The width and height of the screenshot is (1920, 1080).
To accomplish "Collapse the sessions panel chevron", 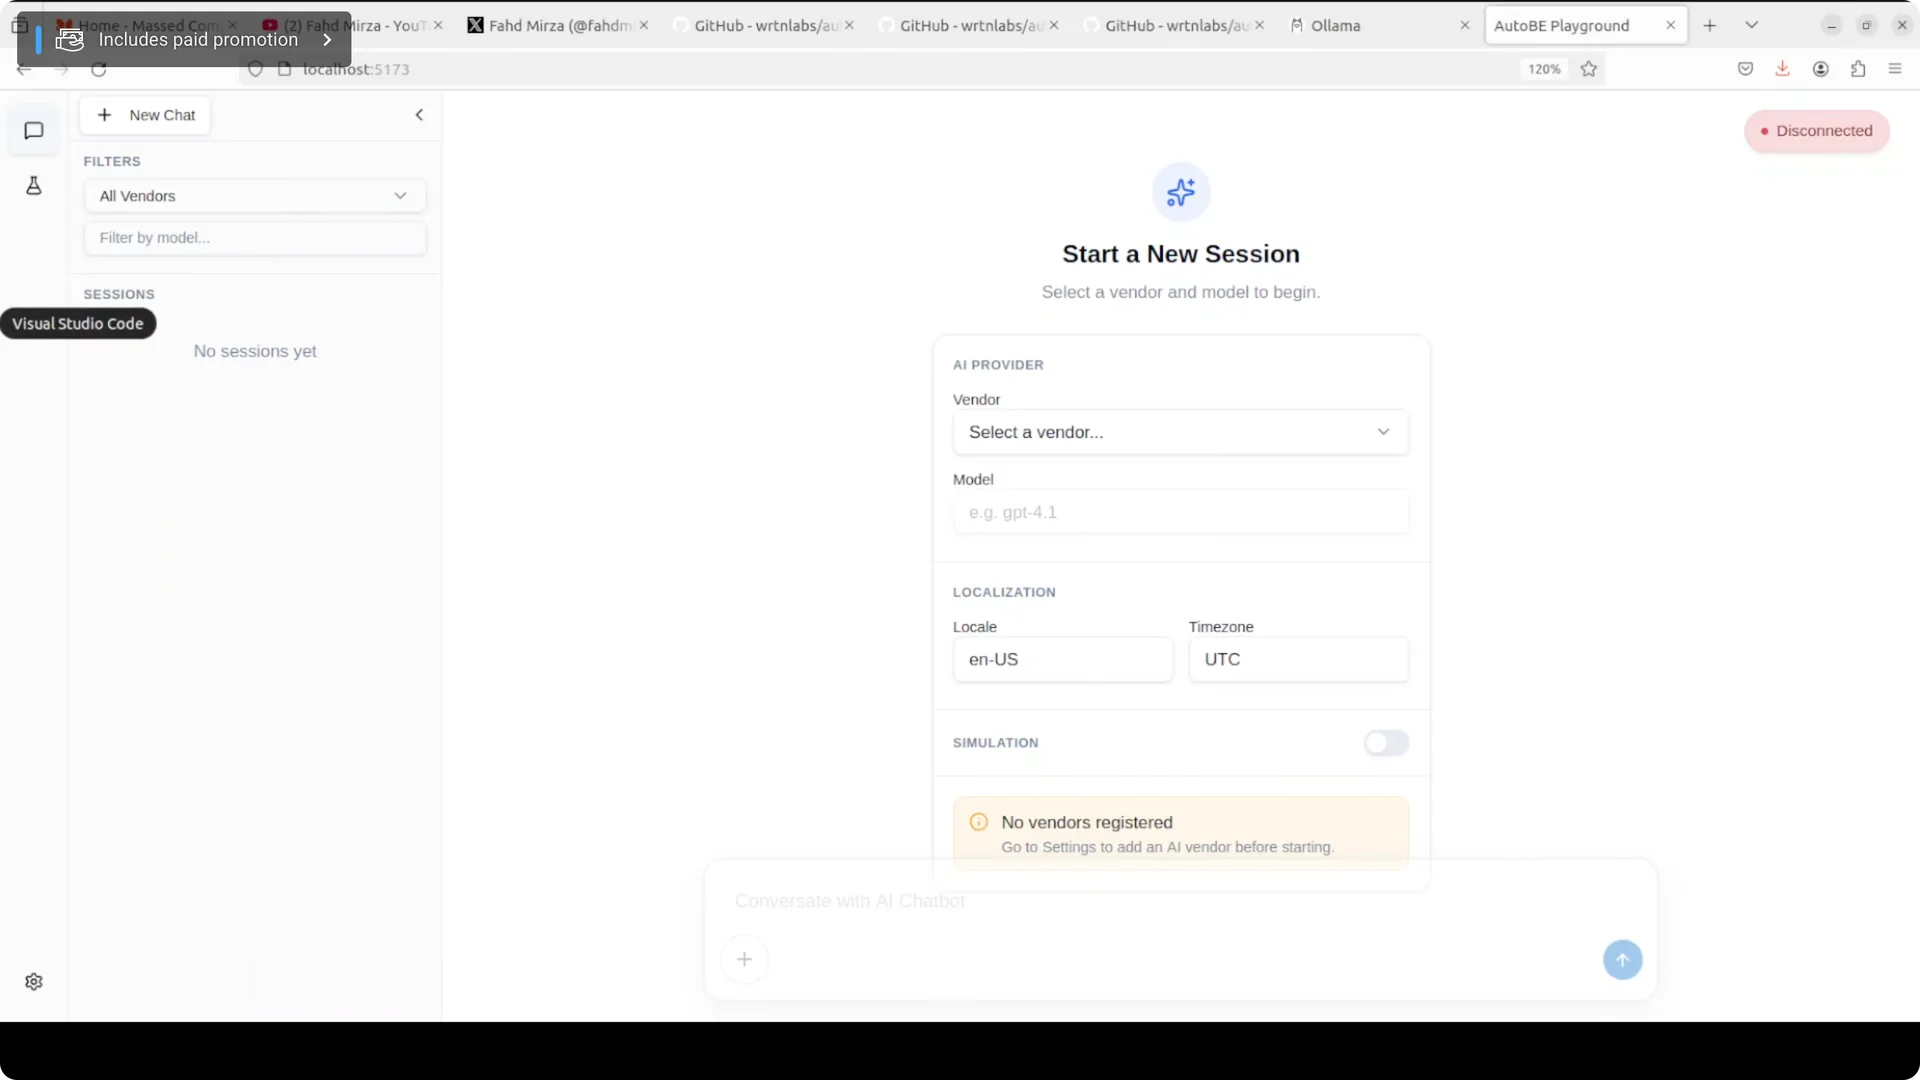I will [x=419, y=115].
